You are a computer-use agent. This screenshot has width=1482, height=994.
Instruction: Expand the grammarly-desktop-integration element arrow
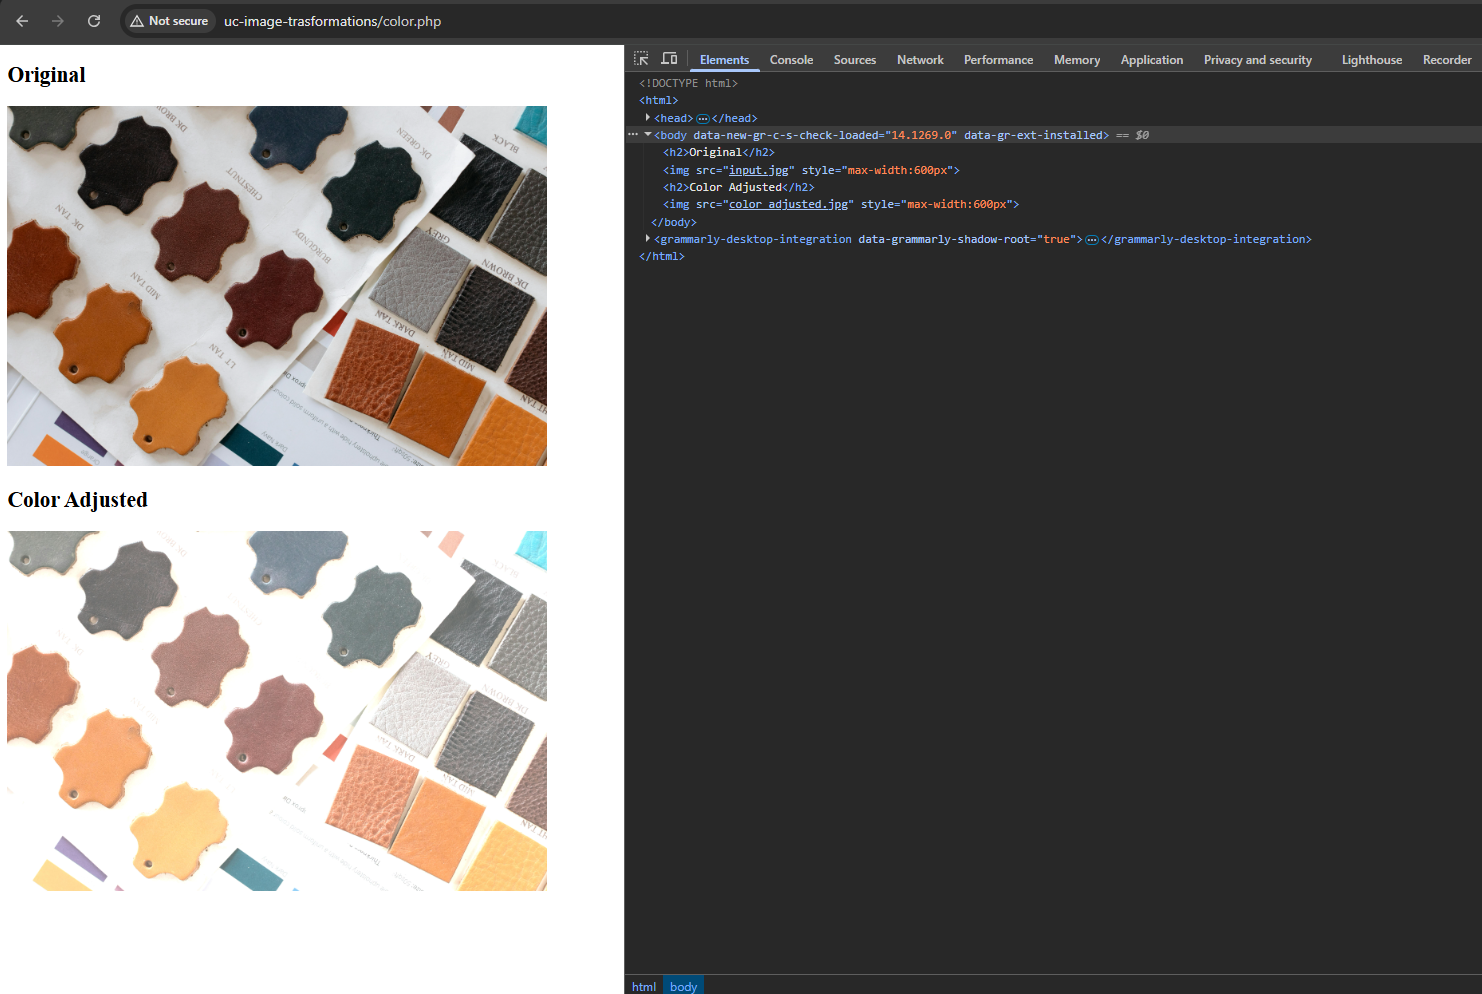point(648,238)
